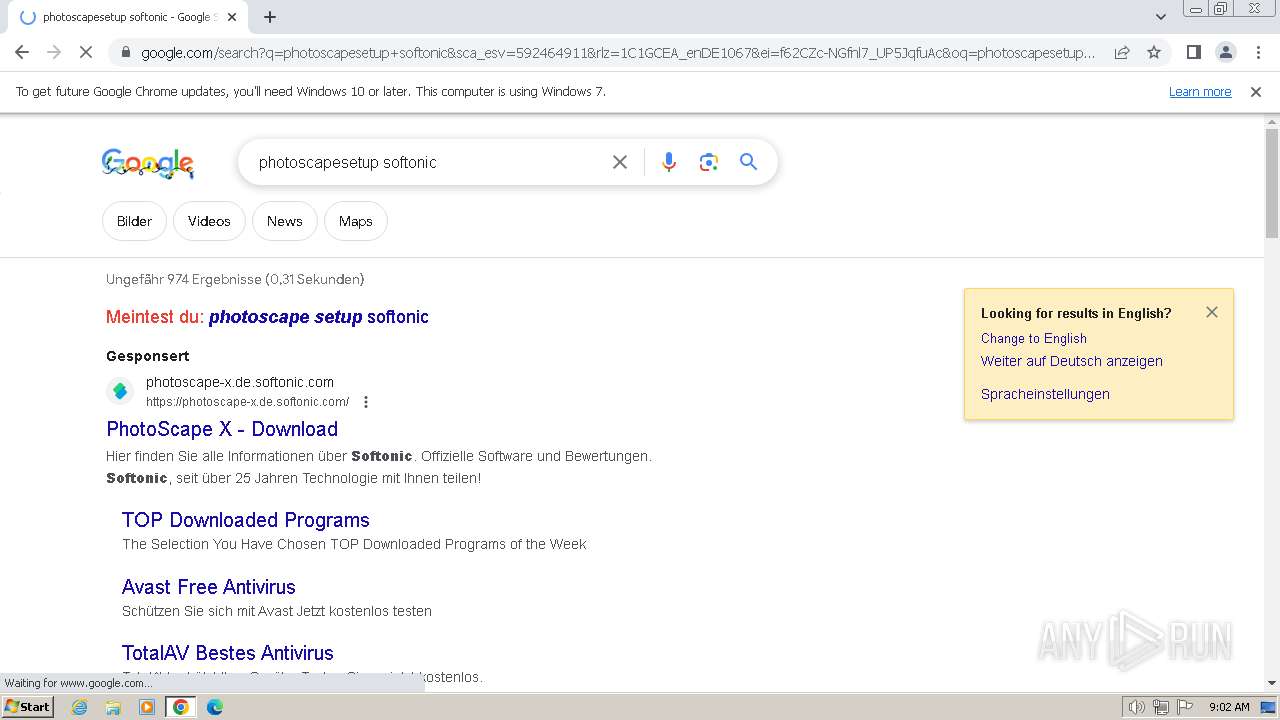This screenshot has height=720, width=1280.
Task: Open volume control in system tray
Action: coord(1136,707)
